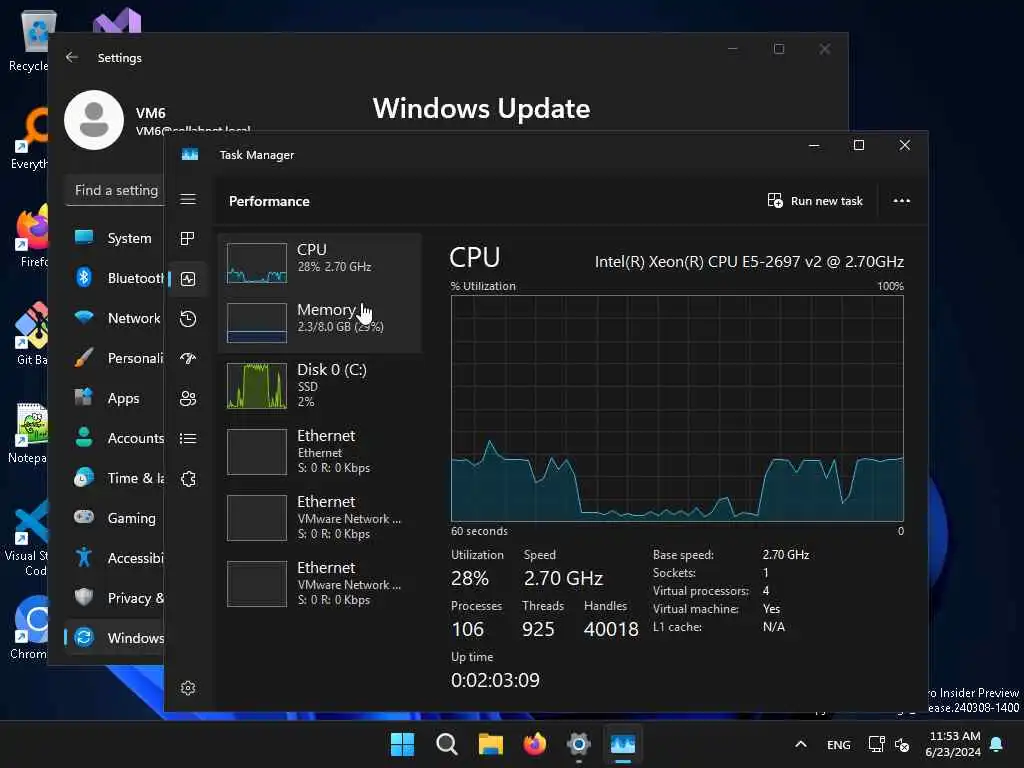Screen dimensions: 1024x768
Task: Open the three-dot more options menu
Action: point(901,200)
